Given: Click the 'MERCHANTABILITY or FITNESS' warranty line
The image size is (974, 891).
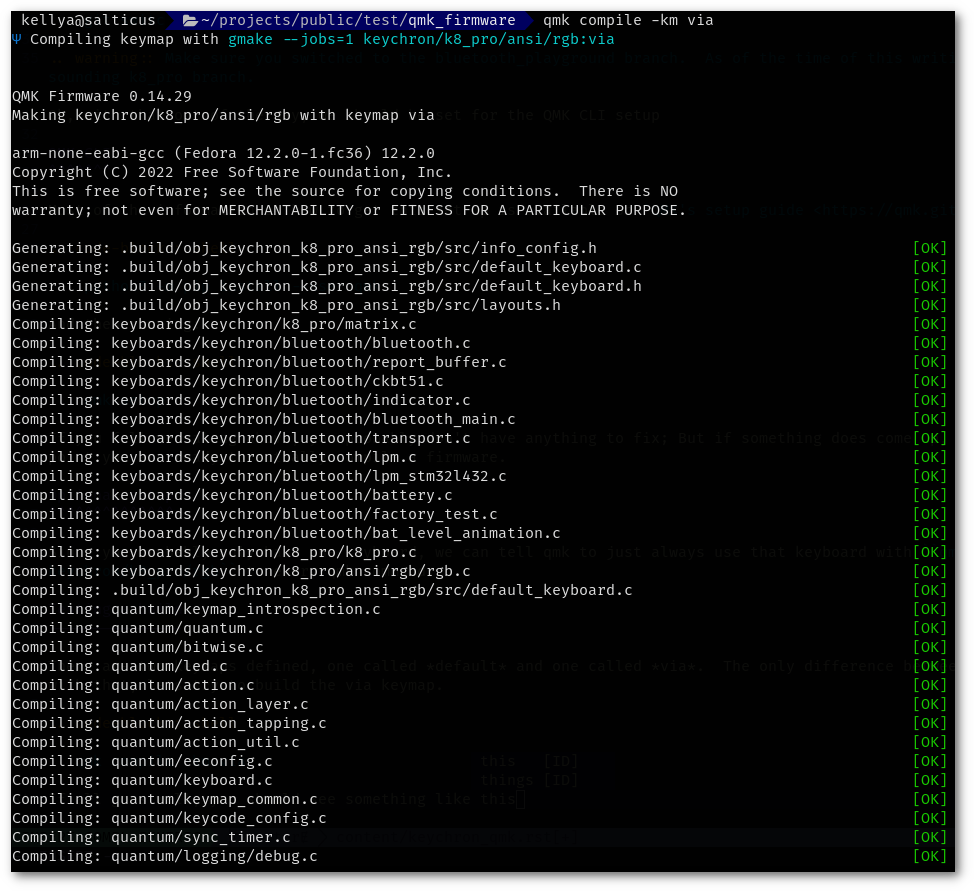Looking at the screenshot, I should tap(349, 210).
